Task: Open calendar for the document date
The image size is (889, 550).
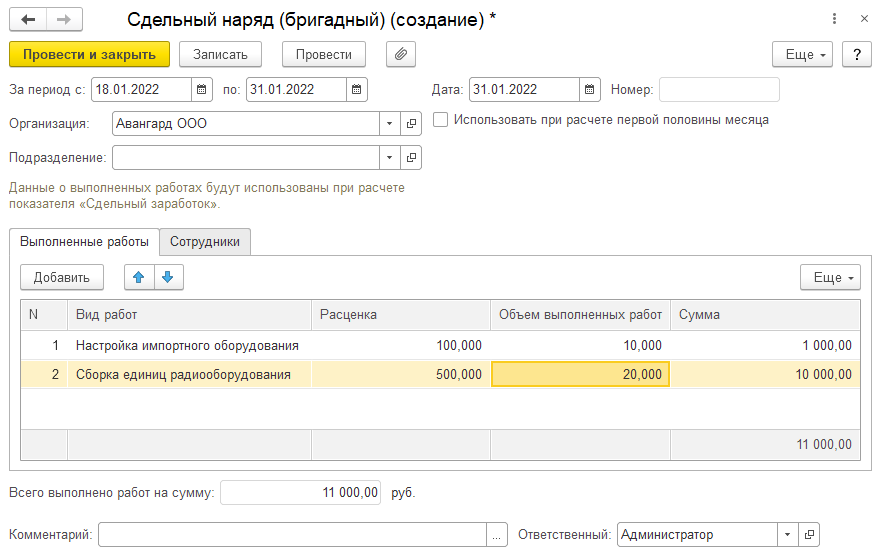Action: tap(590, 89)
